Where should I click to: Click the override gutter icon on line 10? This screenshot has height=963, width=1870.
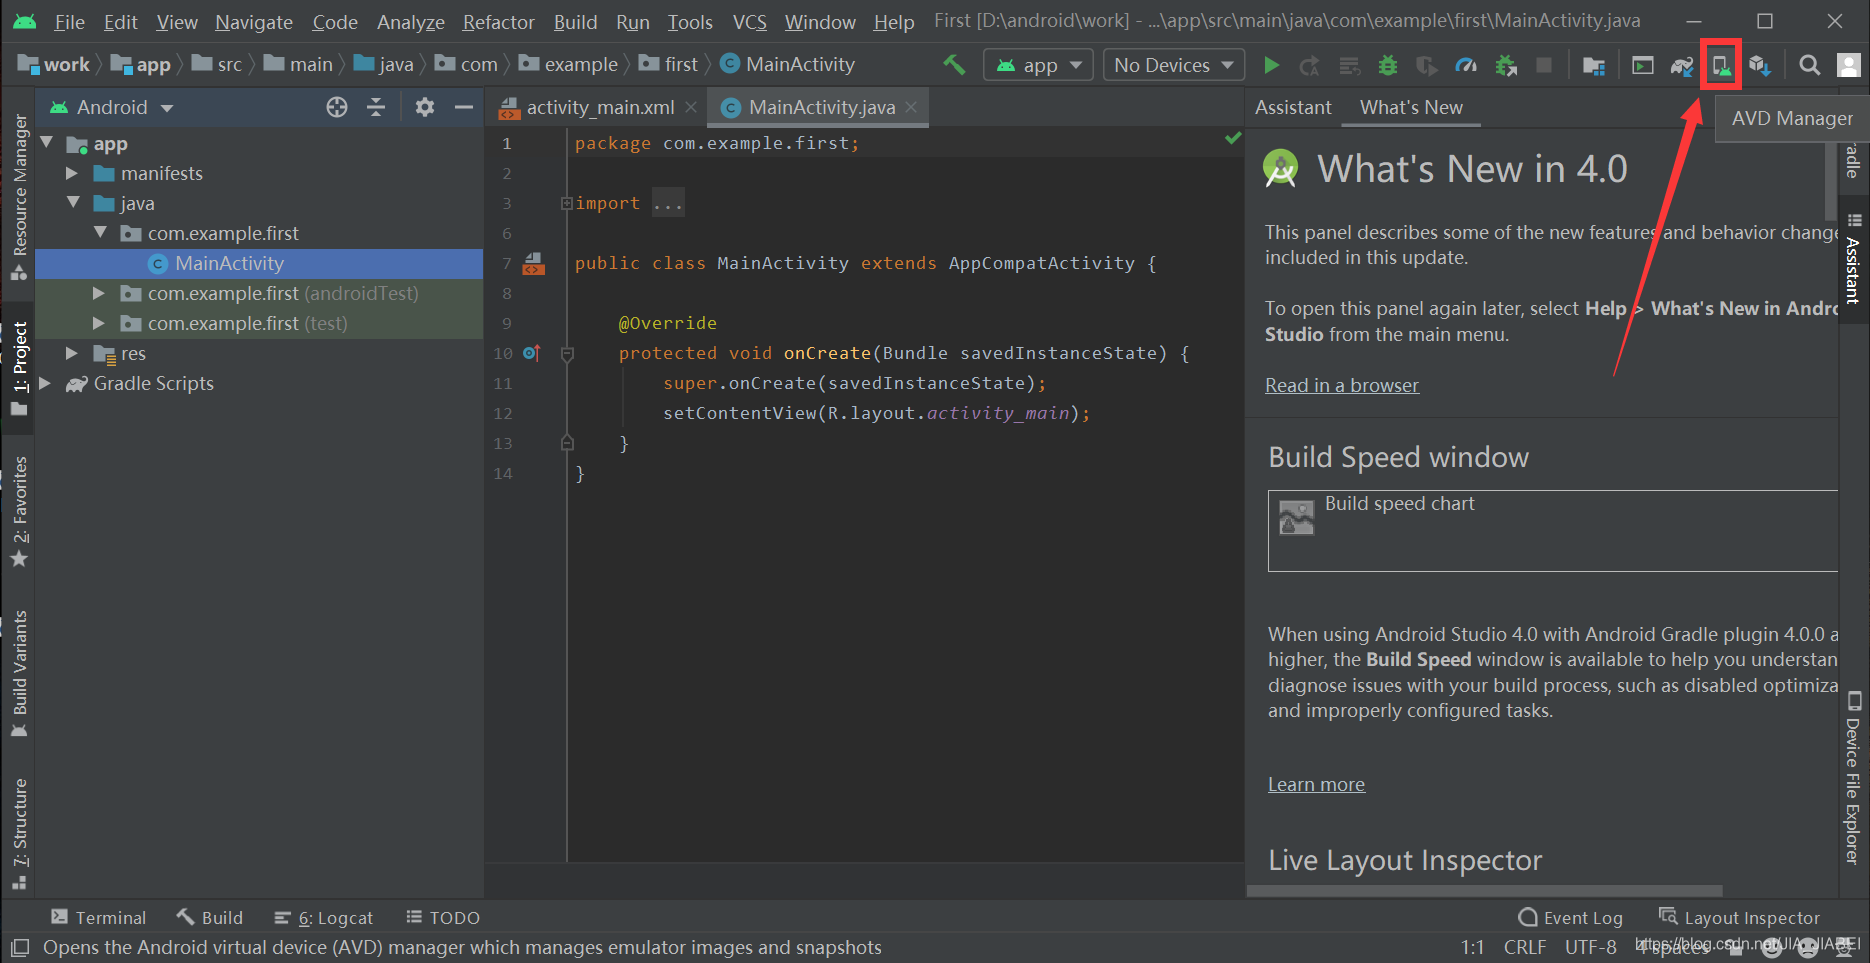click(x=531, y=353)
